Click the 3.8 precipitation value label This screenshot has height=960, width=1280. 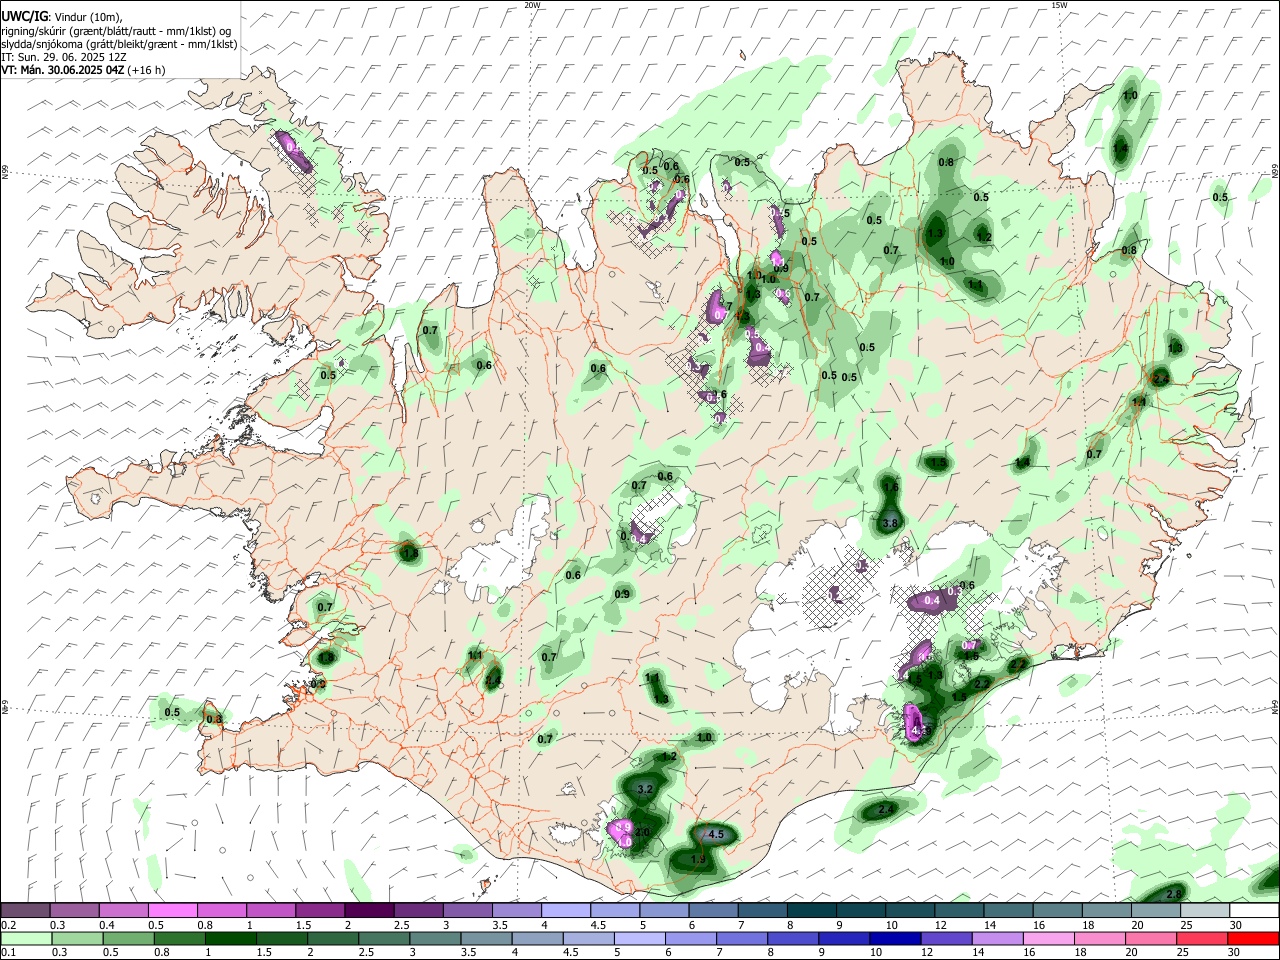point(892,523)
